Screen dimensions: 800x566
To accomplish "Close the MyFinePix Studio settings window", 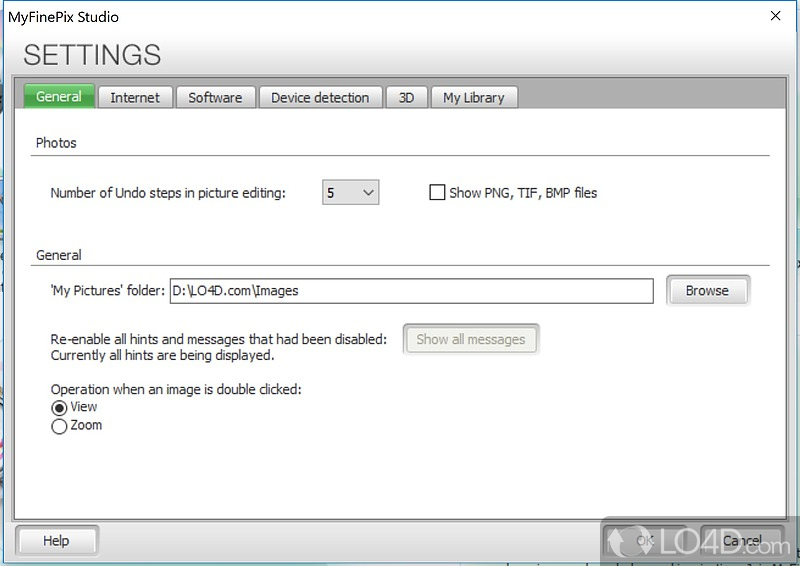I will tap(776, 16).
